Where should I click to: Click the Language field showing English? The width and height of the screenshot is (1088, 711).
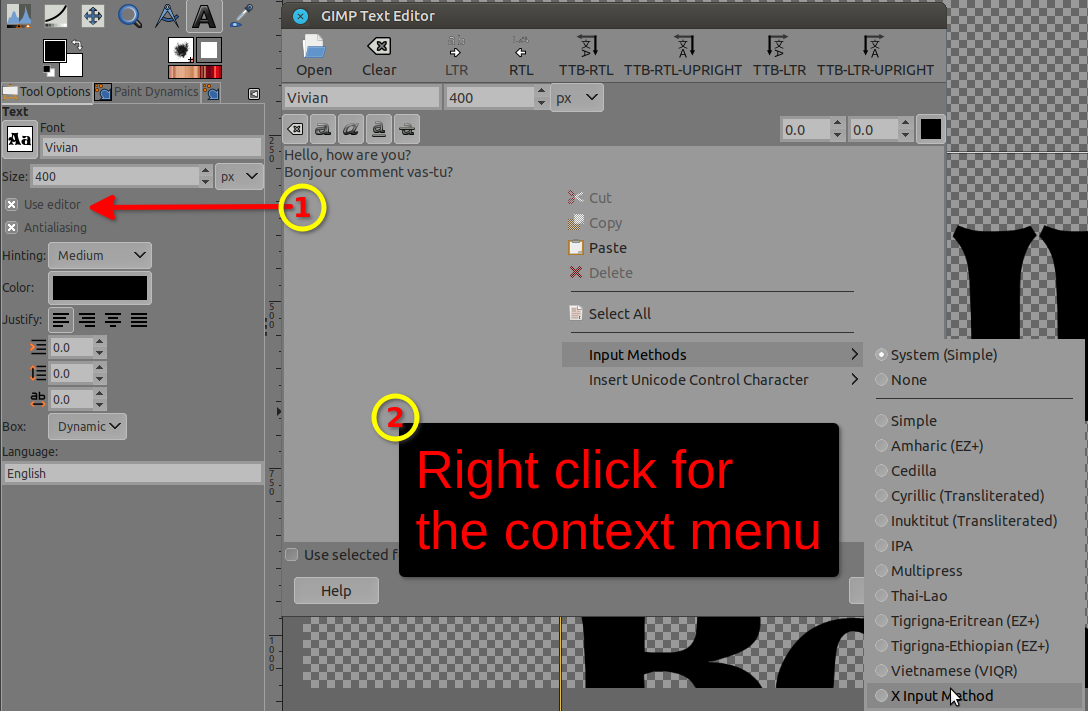(x=133, y=473)
